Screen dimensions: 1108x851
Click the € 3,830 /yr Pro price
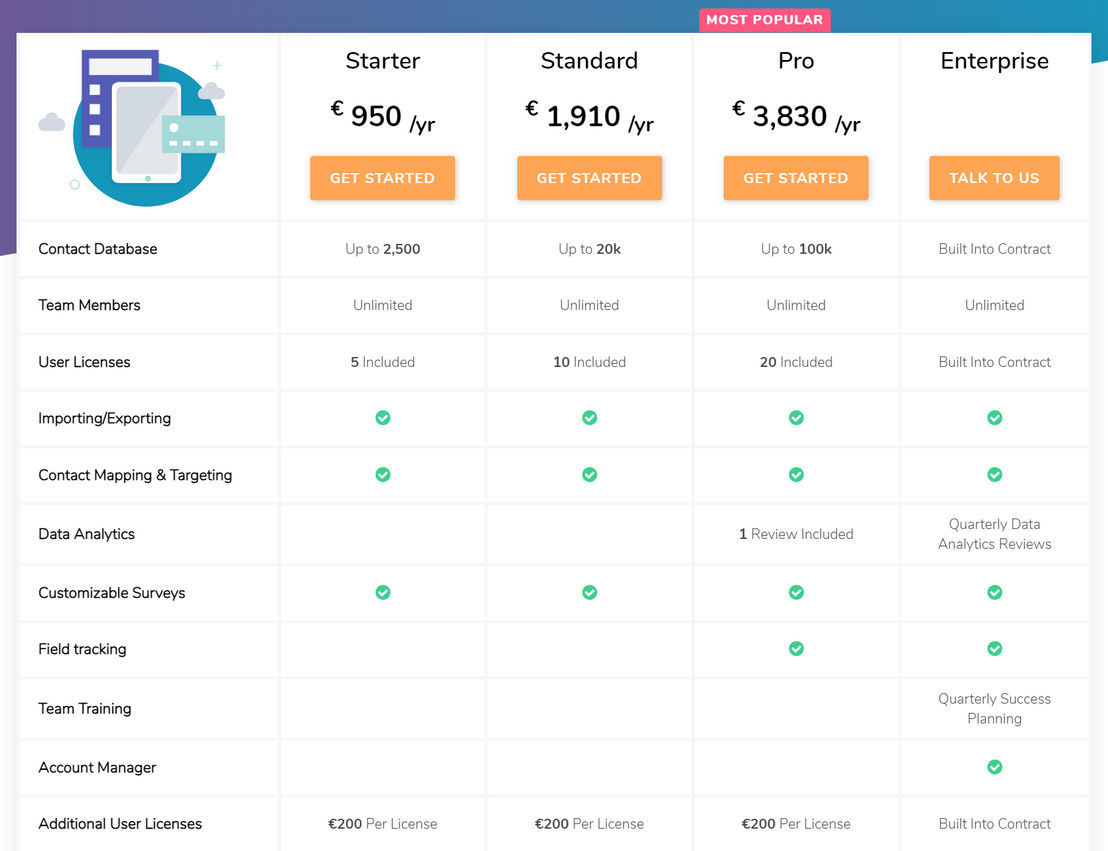pyautogui.click(x=796, y=117)
